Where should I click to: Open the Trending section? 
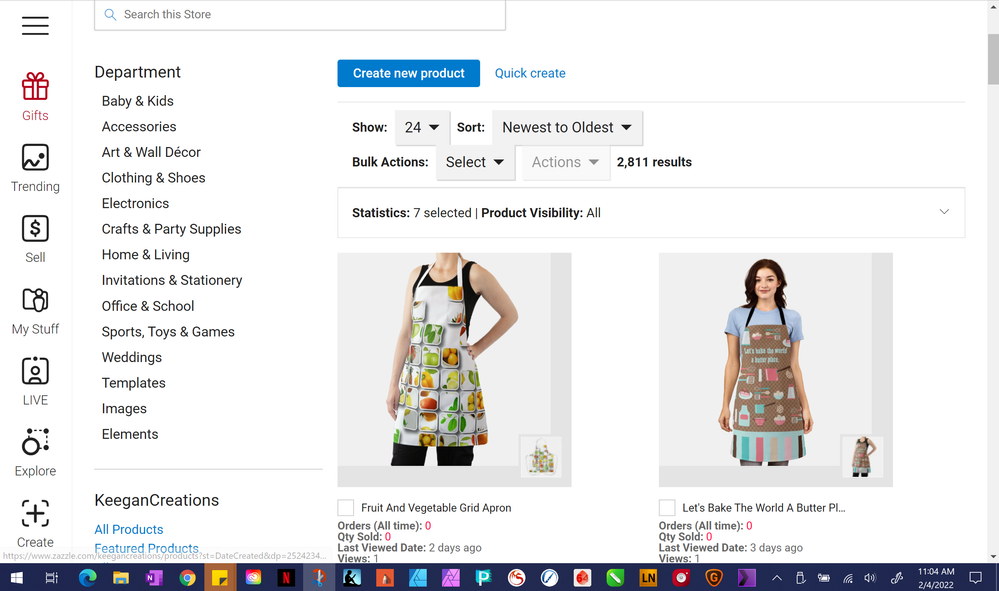(x=35, y=168)
